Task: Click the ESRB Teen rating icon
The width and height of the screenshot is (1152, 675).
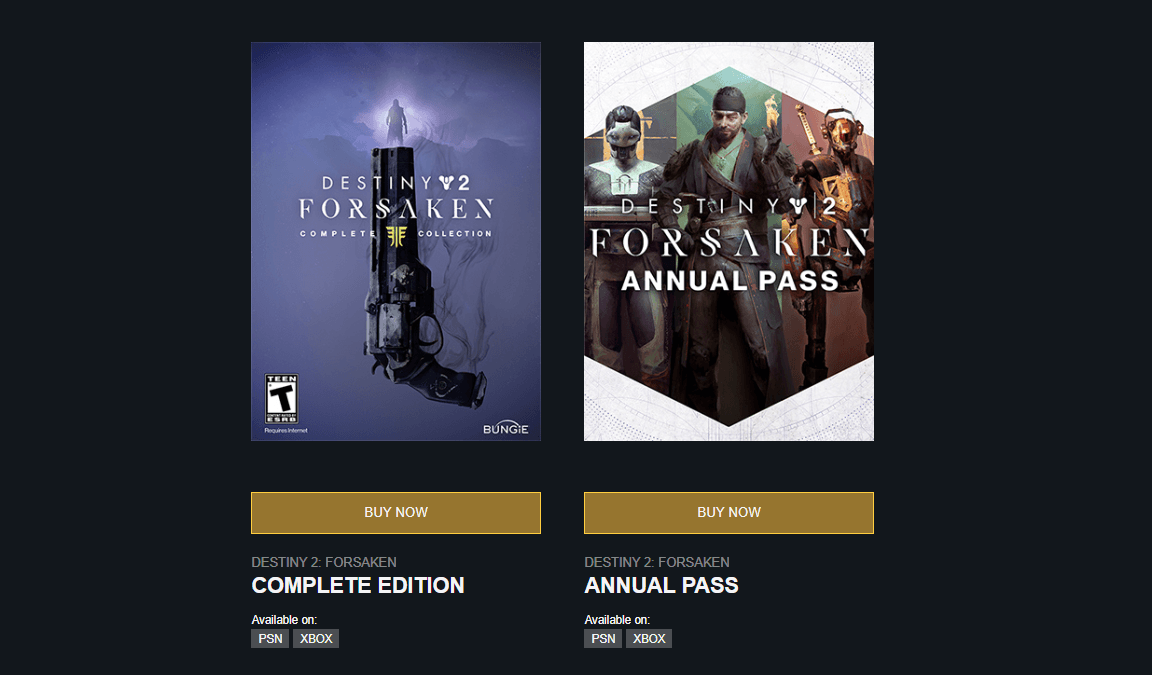Action: point(278,399)
